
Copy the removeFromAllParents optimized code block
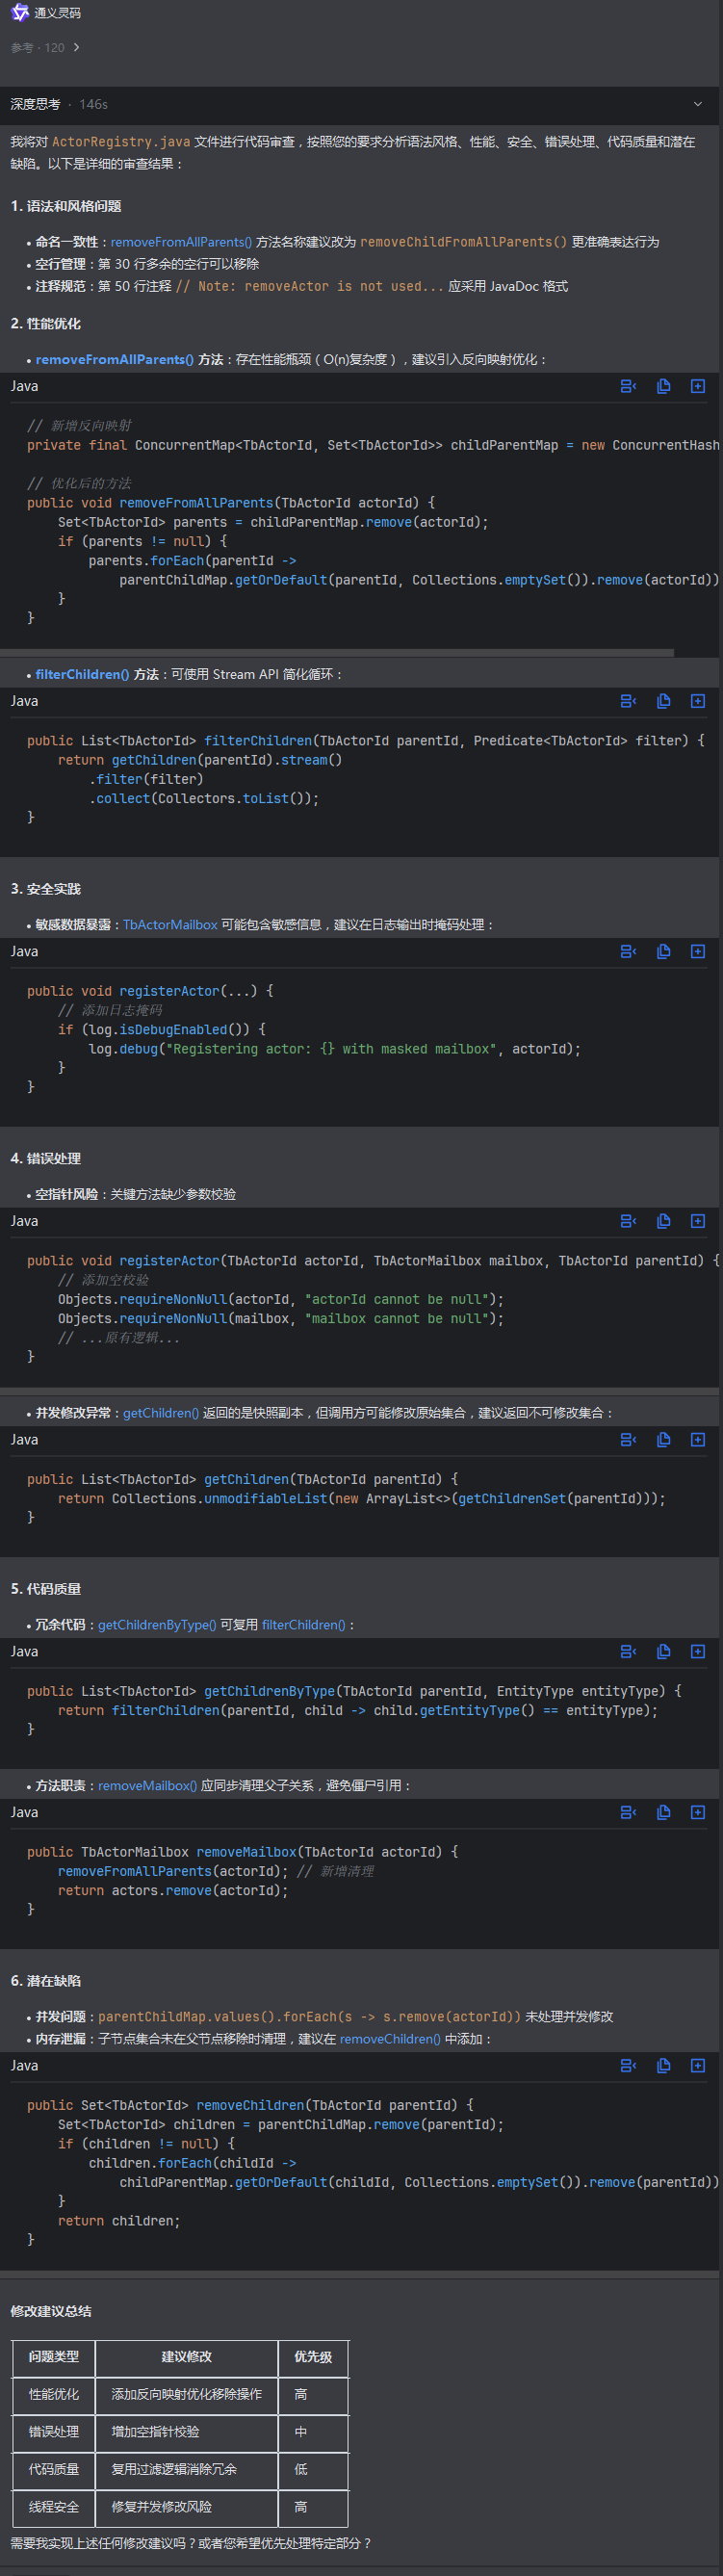(663, 386)
